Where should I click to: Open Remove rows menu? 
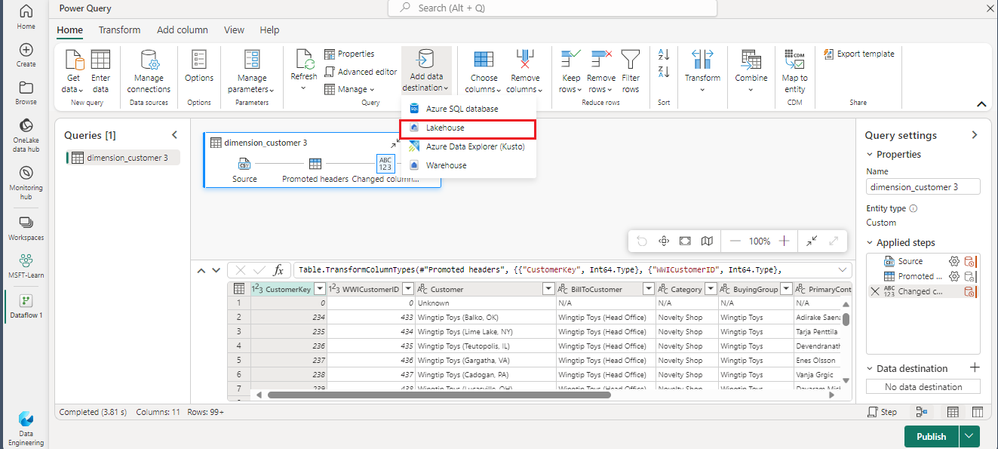pyautogui.click(x=601, y=71)
